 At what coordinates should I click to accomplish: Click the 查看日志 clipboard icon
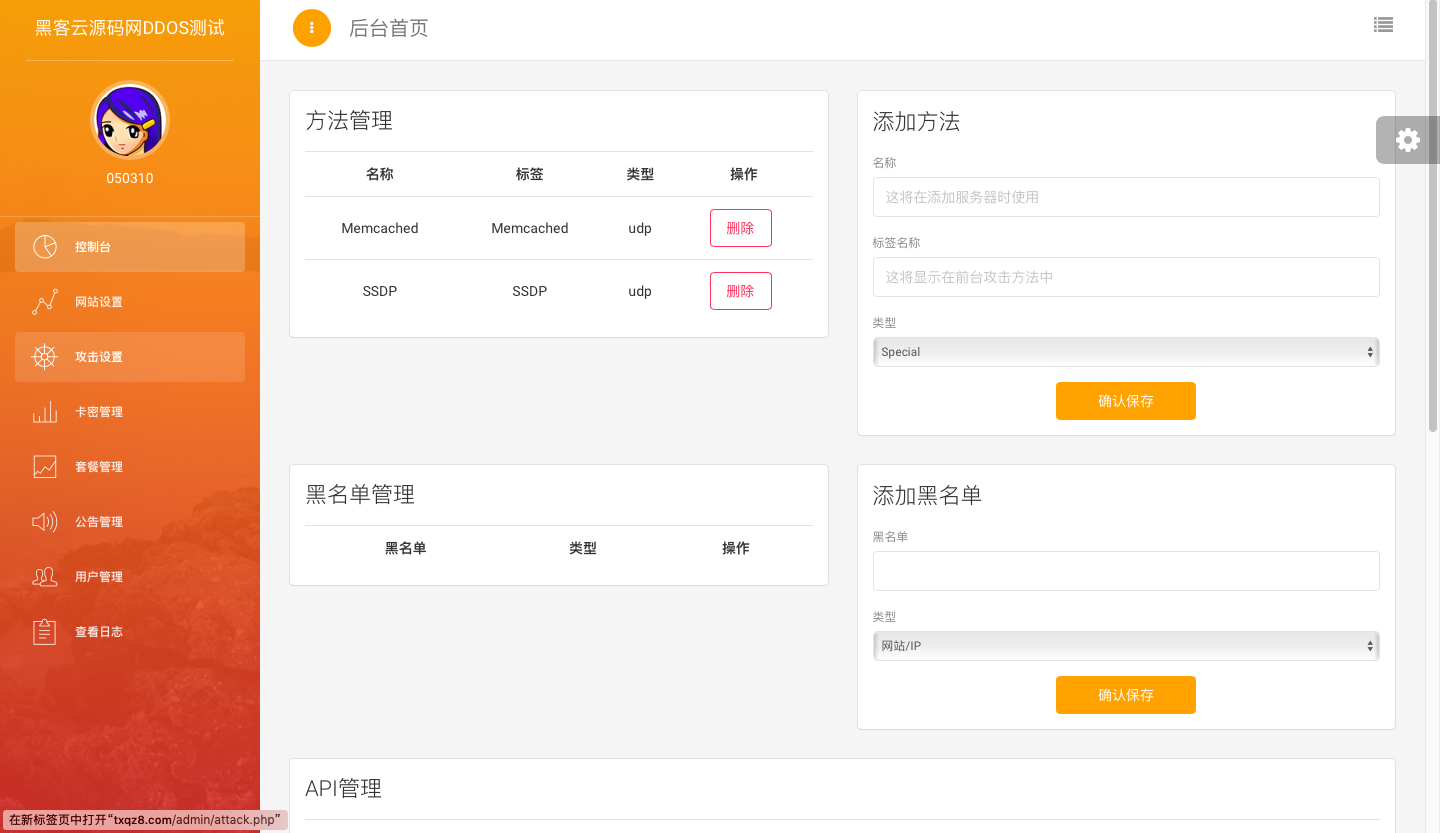click(45, 632)
